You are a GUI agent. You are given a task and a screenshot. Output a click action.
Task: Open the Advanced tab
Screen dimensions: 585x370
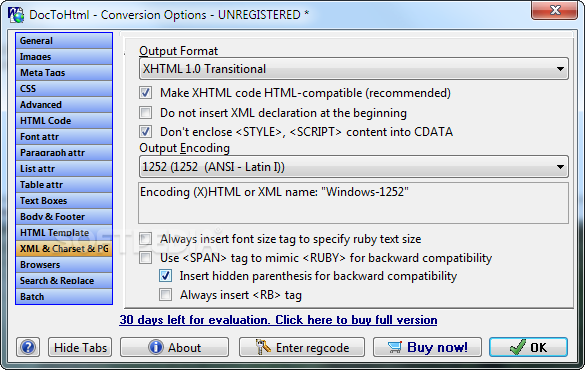[64, 105]
